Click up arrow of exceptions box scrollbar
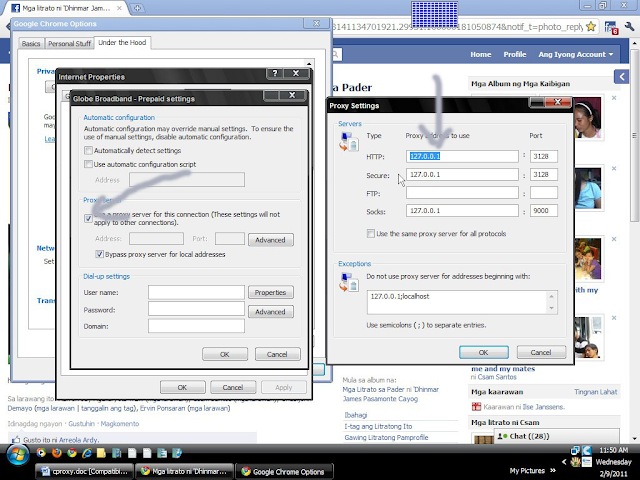This screenshot has width=640, height=480. (551, 297)
